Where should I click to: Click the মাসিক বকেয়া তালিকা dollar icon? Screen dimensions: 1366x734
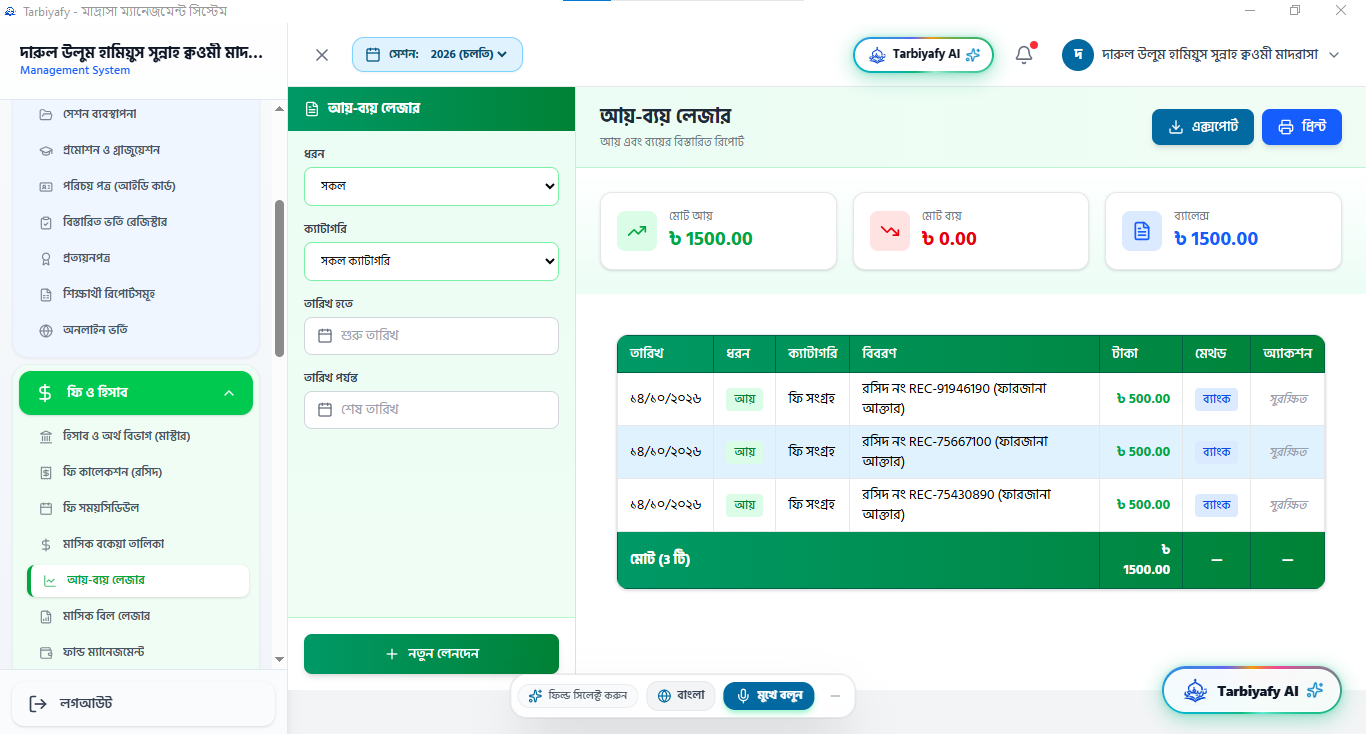coord(46,544)
